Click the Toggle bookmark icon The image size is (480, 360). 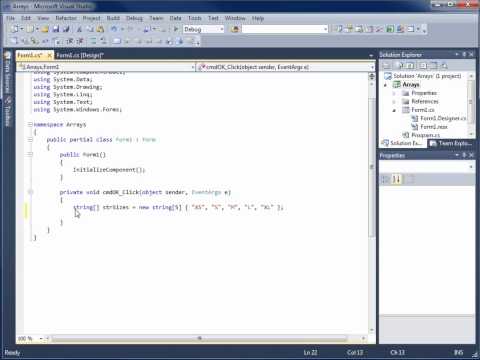click(116, 41)
